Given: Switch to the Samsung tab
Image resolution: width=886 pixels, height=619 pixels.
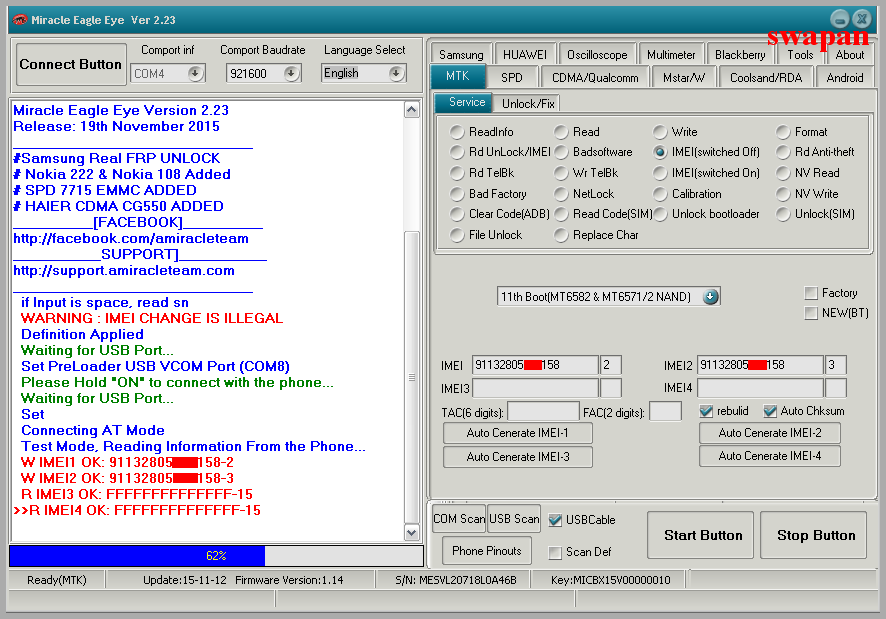Looking at the screenshot, I should tap(461, 55).
